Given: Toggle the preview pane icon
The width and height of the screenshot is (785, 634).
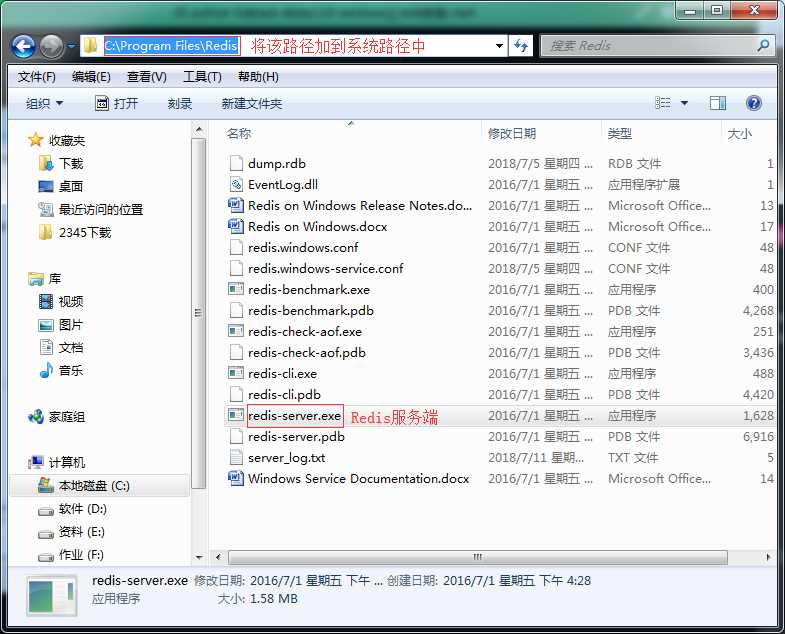Looking at the screenshot, I should click(x=717, y=103).
